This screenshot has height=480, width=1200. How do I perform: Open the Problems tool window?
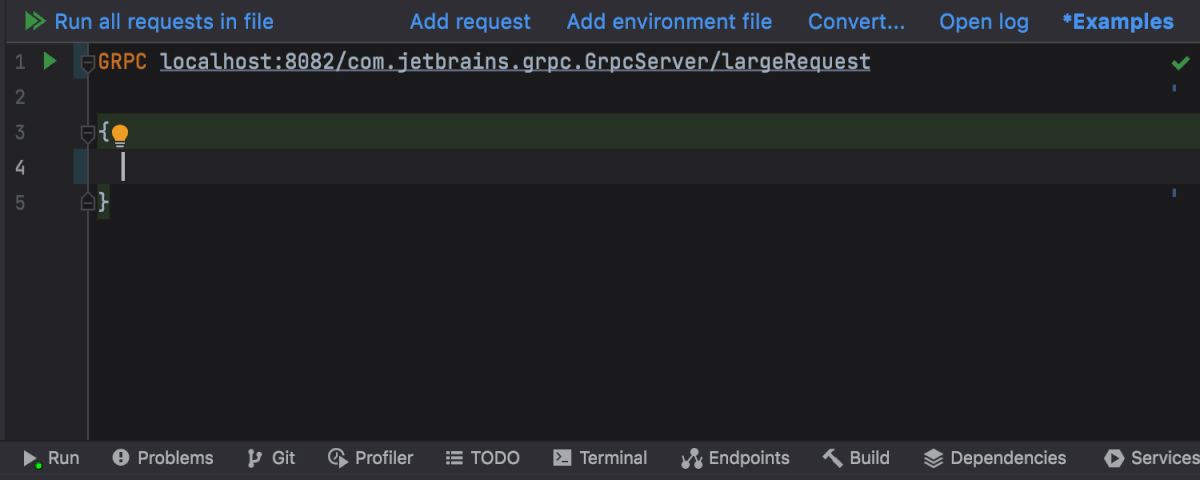(x=163, y=458)
